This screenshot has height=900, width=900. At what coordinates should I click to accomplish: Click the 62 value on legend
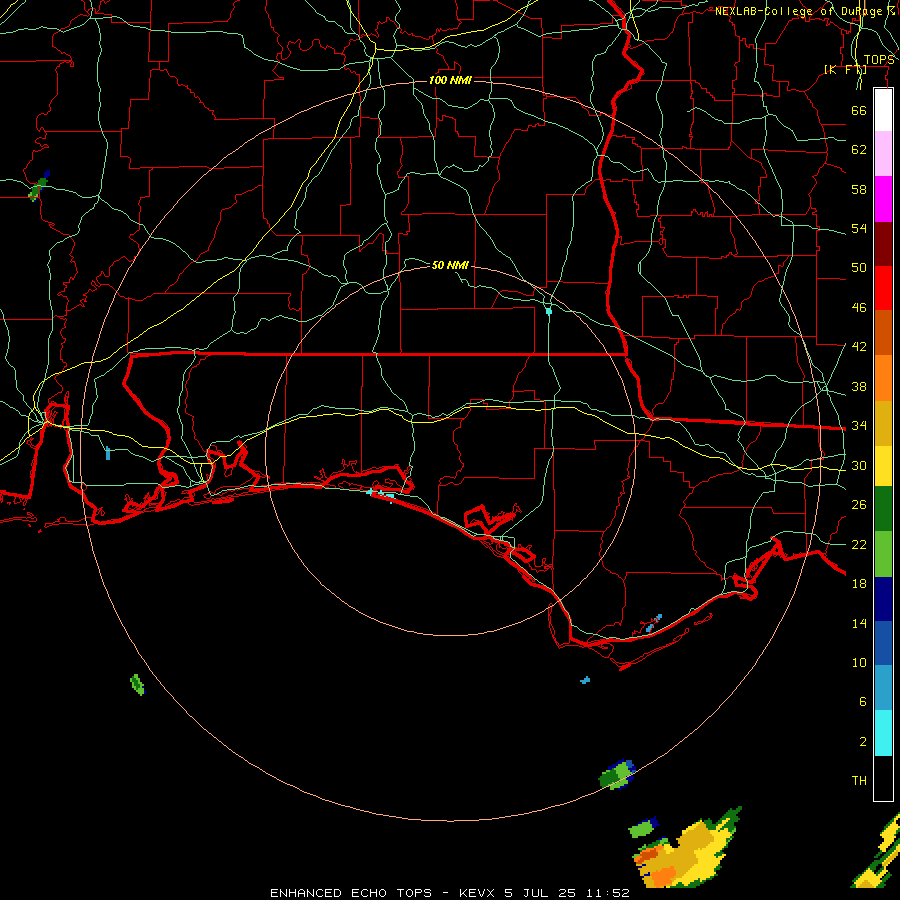[859, 150]
